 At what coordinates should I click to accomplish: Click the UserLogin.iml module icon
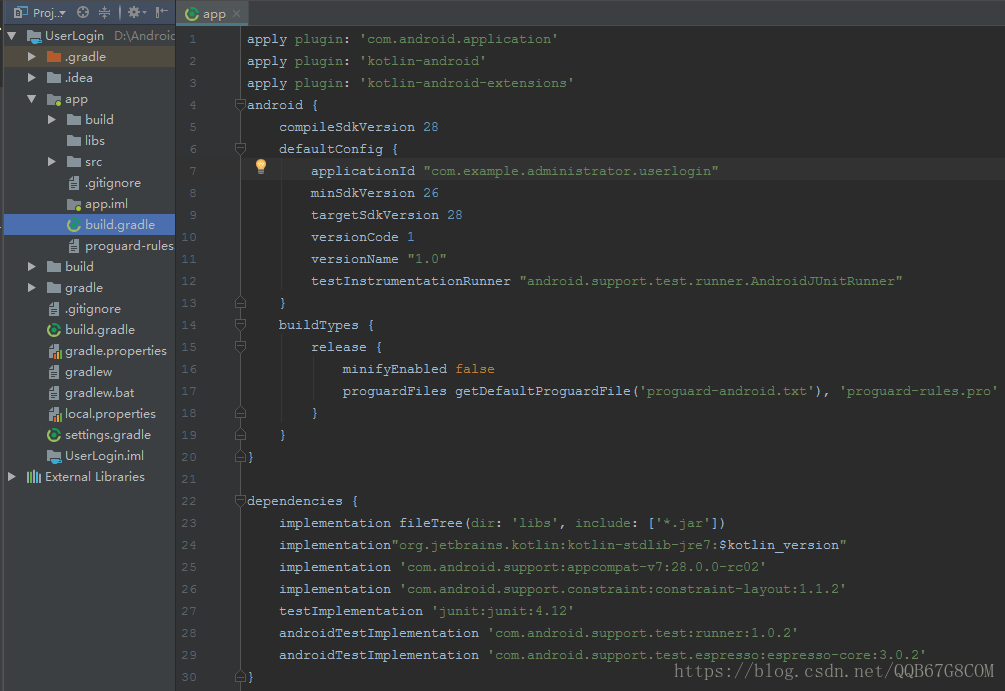(x=54, y=456)
